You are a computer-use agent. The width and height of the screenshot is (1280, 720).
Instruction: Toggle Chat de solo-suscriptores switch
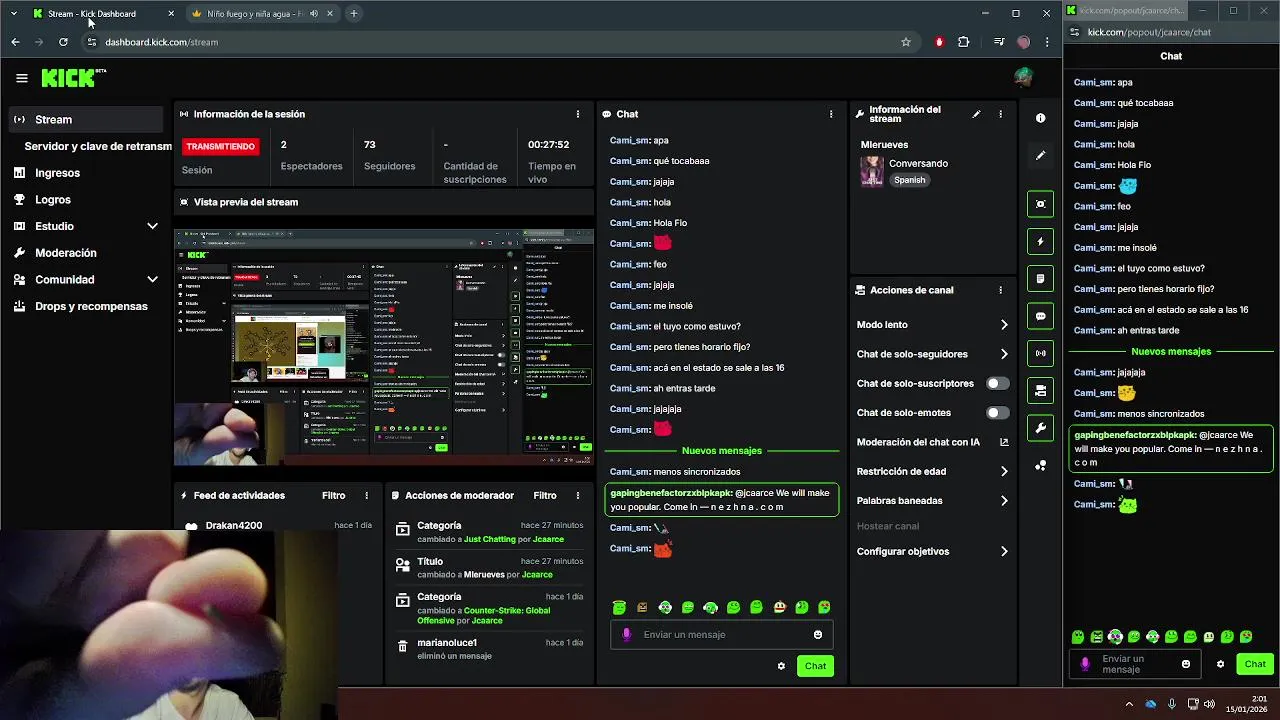[x=997, y=383]
